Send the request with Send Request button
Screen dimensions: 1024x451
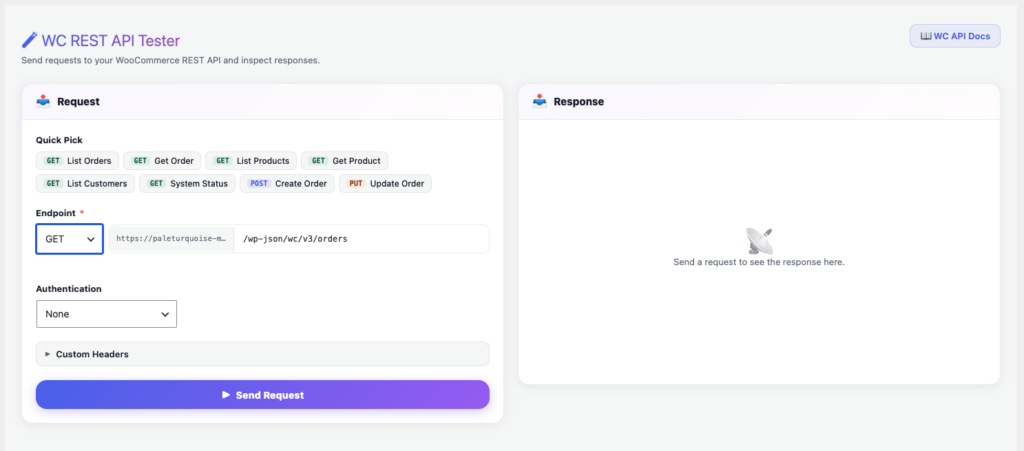(263, 395)
